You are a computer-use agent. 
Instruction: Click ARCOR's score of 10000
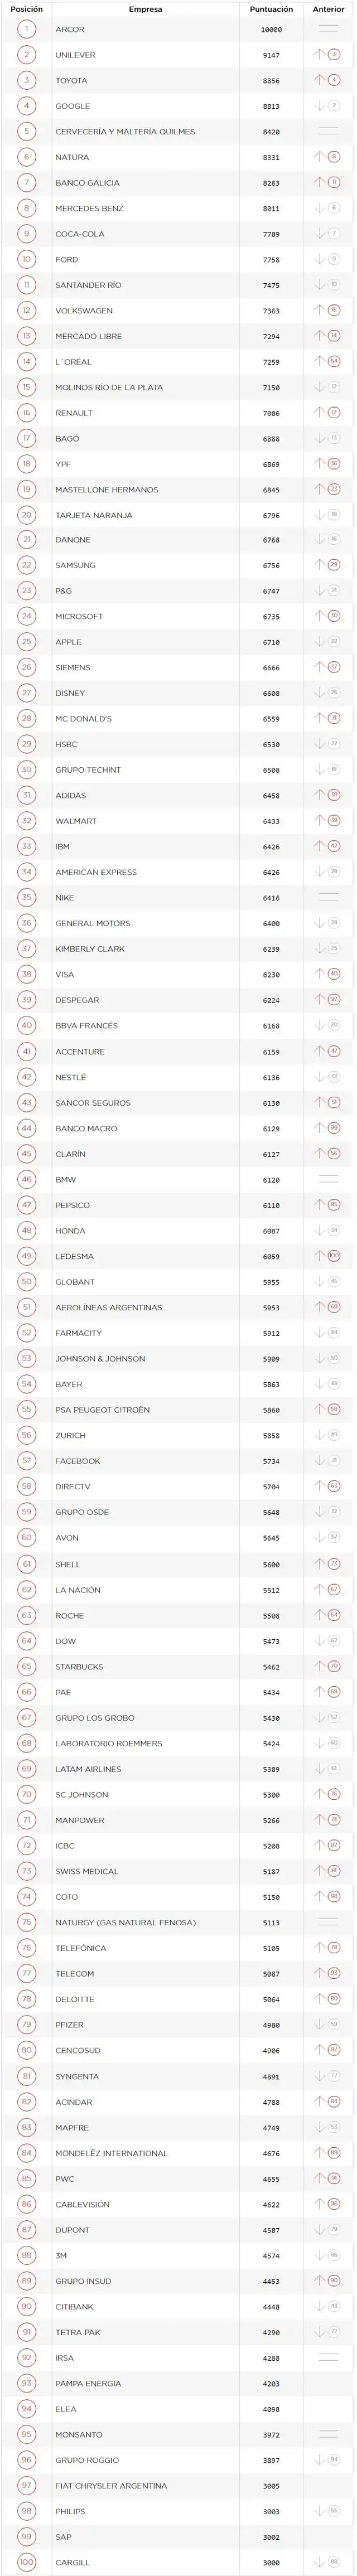[271, 30]
